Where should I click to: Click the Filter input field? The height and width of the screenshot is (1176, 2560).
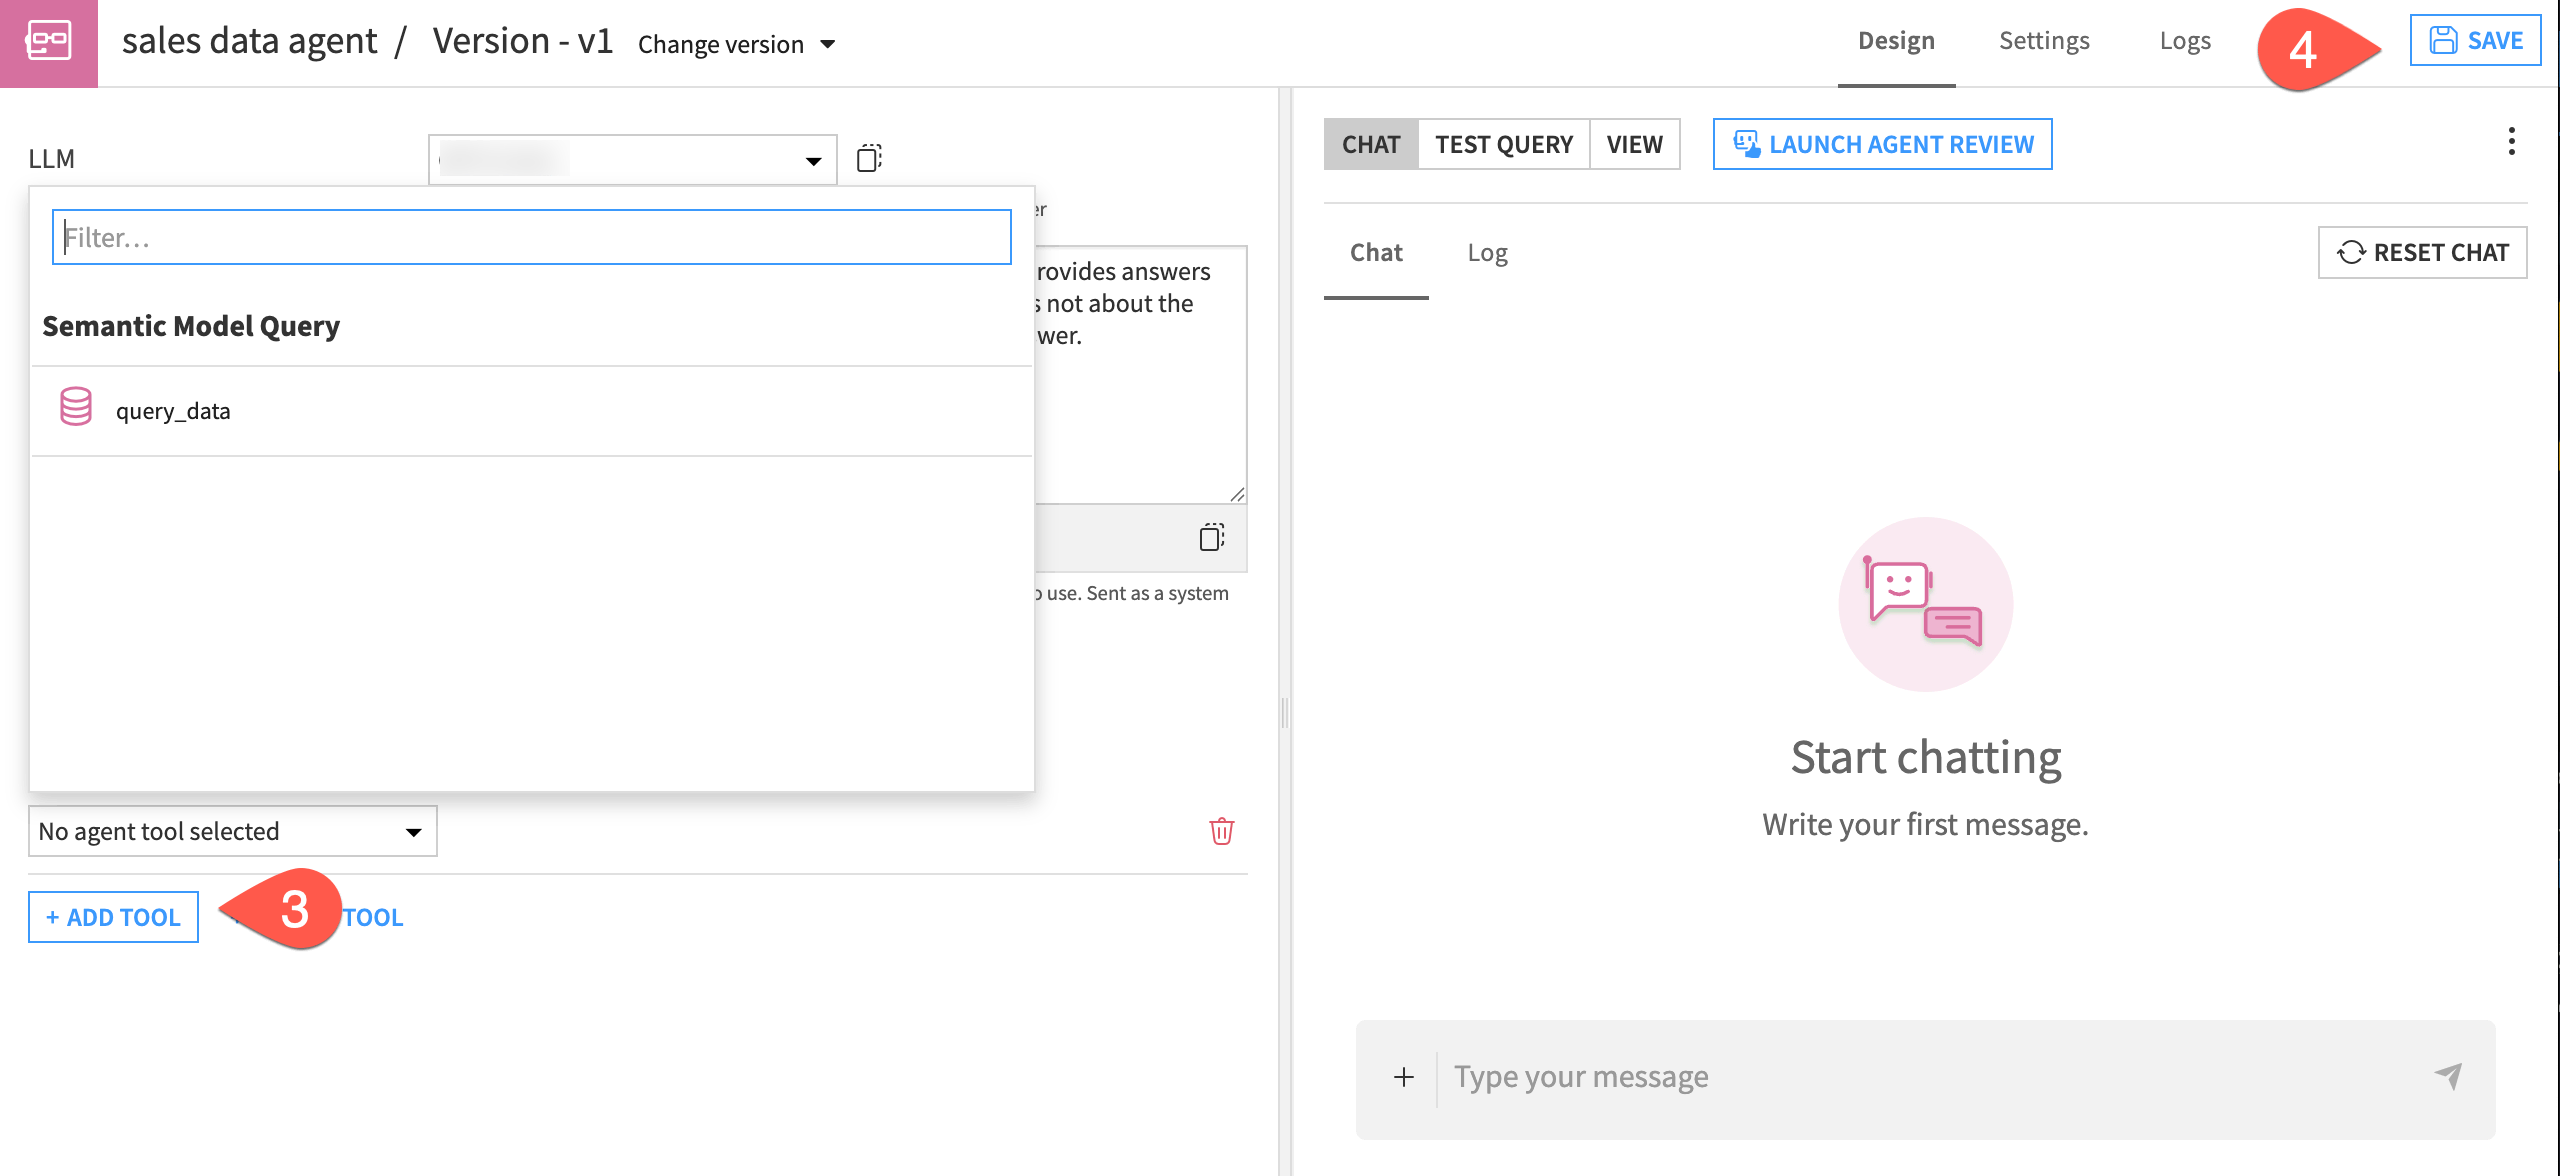[x=531, y=236]
